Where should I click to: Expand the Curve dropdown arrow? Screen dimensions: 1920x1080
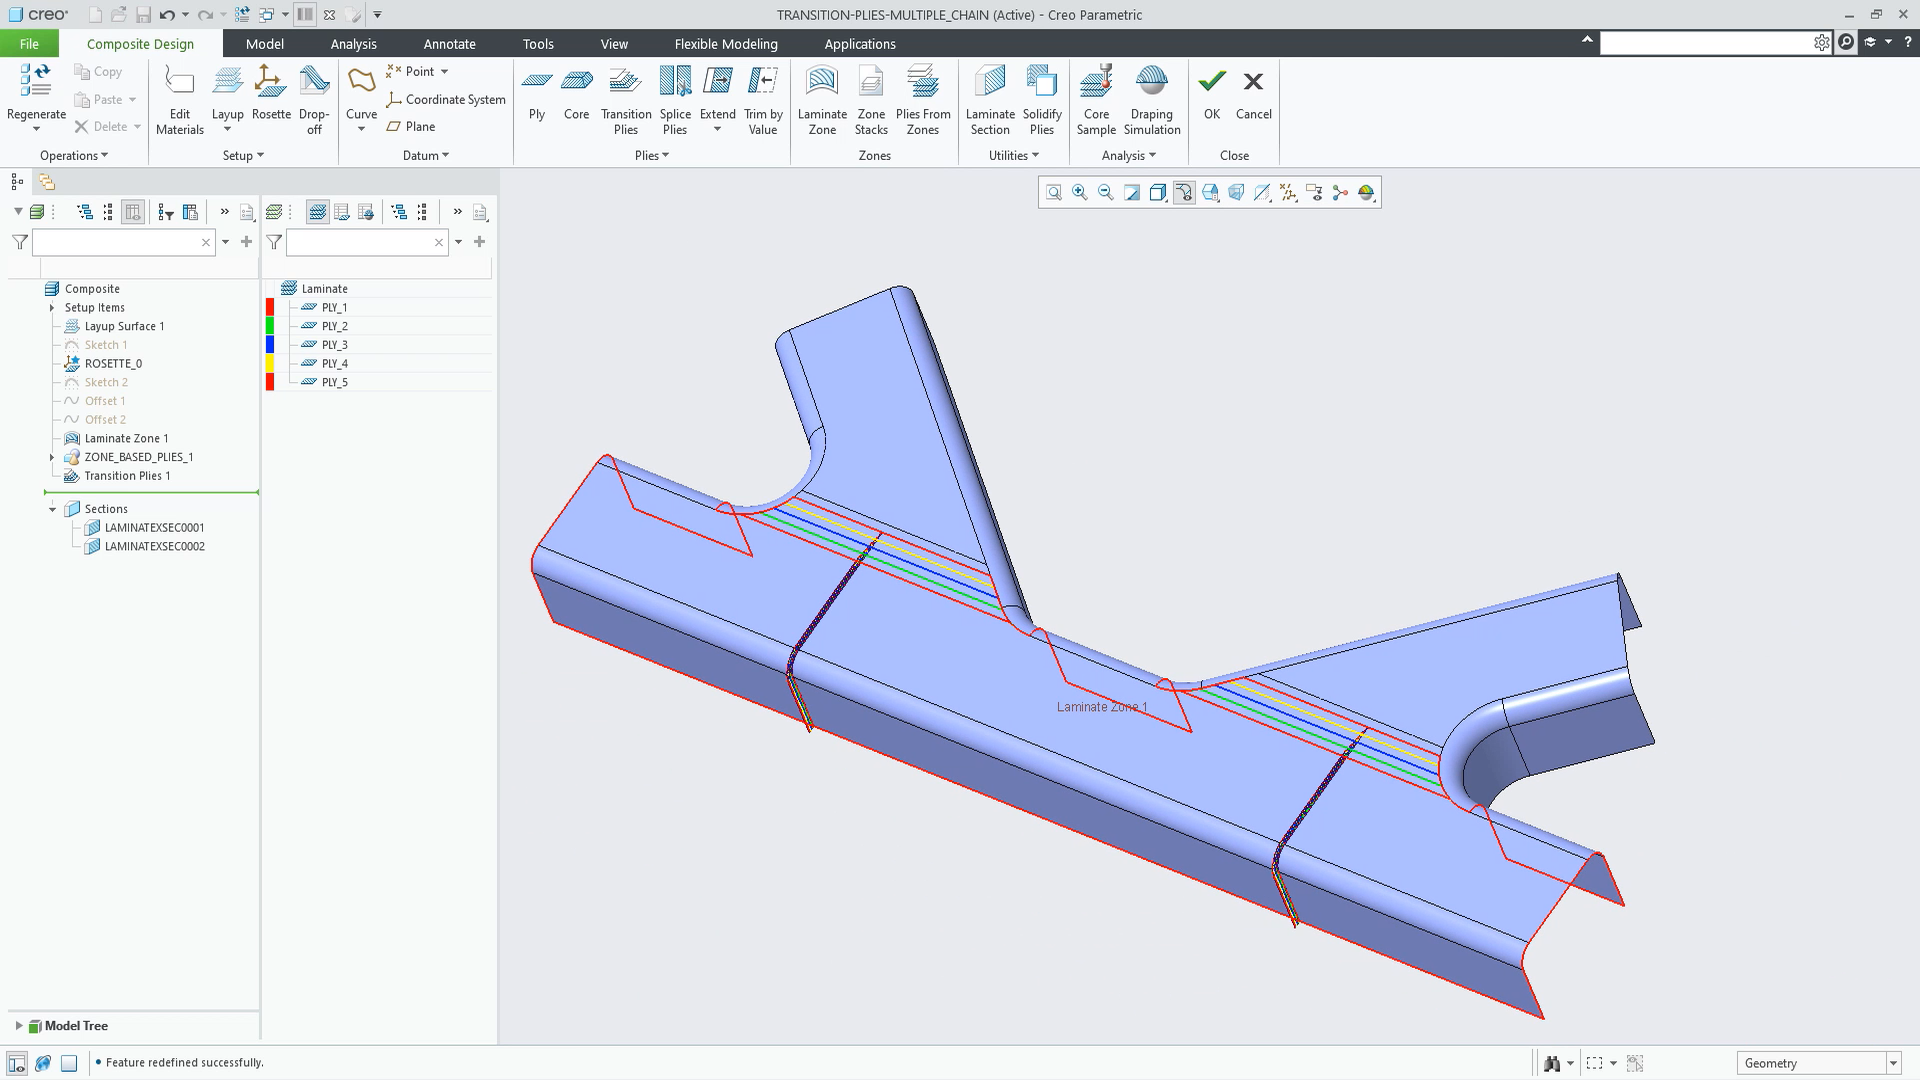pyautogui.click(x=361, y=129)
